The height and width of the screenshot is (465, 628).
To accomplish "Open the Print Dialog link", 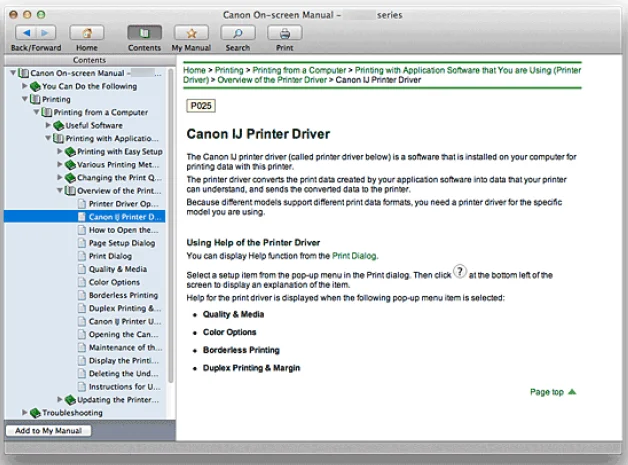I will (355, 256).
